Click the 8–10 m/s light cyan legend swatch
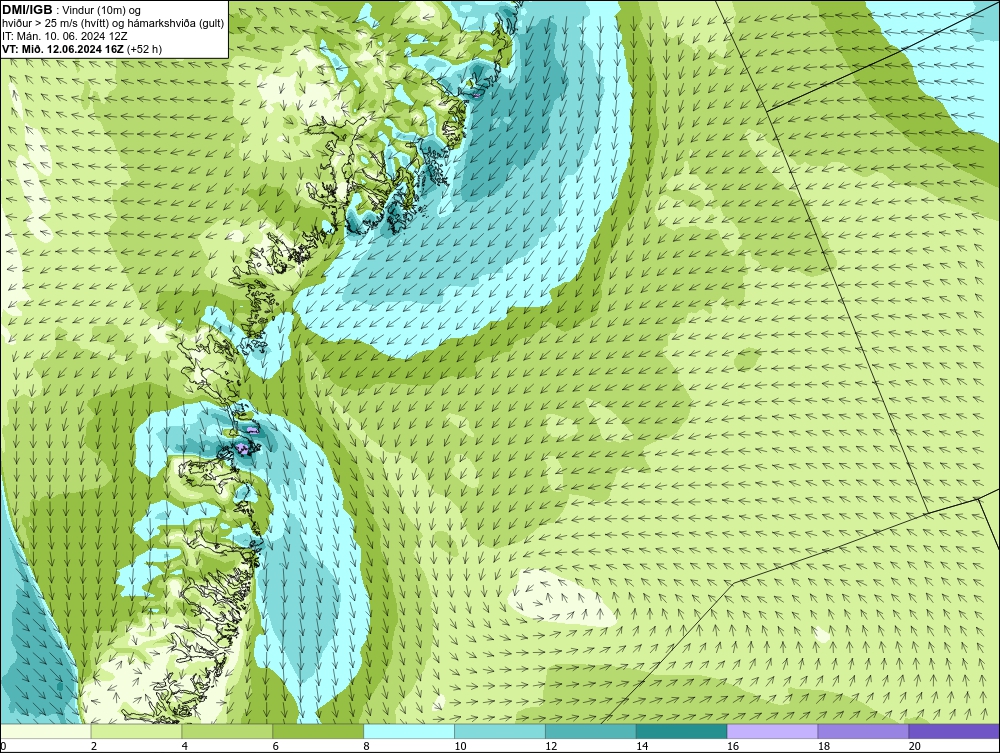1000x753 pixels. [409, 731]
